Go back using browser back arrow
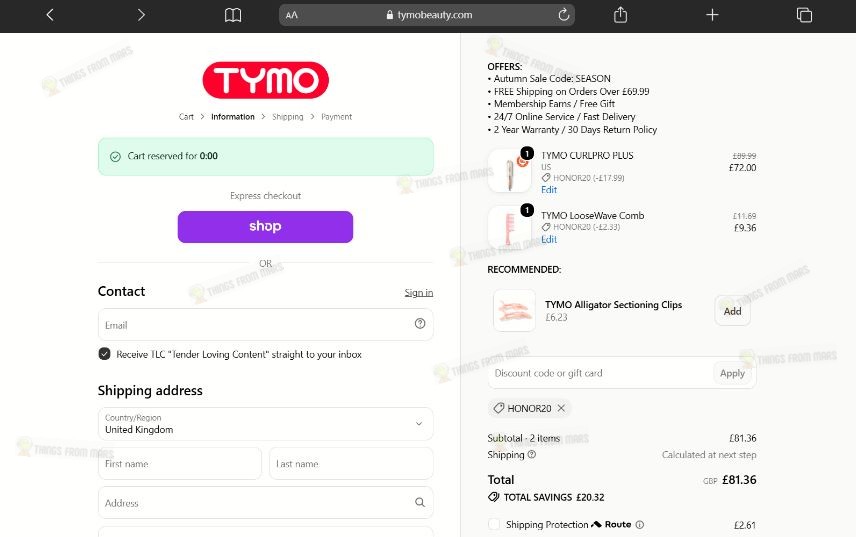856x537 pixels. click(50, 15)
